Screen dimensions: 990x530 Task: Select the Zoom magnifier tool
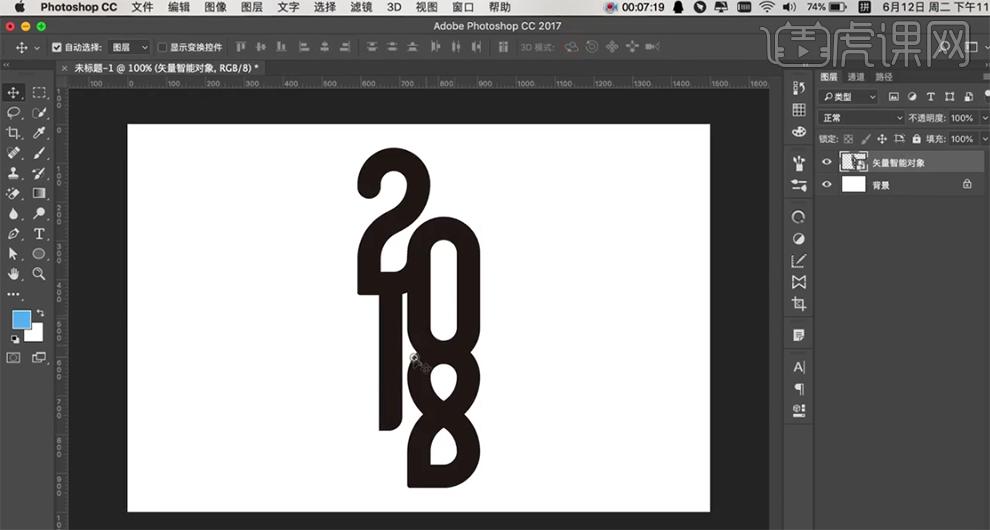tap(39, 273)
